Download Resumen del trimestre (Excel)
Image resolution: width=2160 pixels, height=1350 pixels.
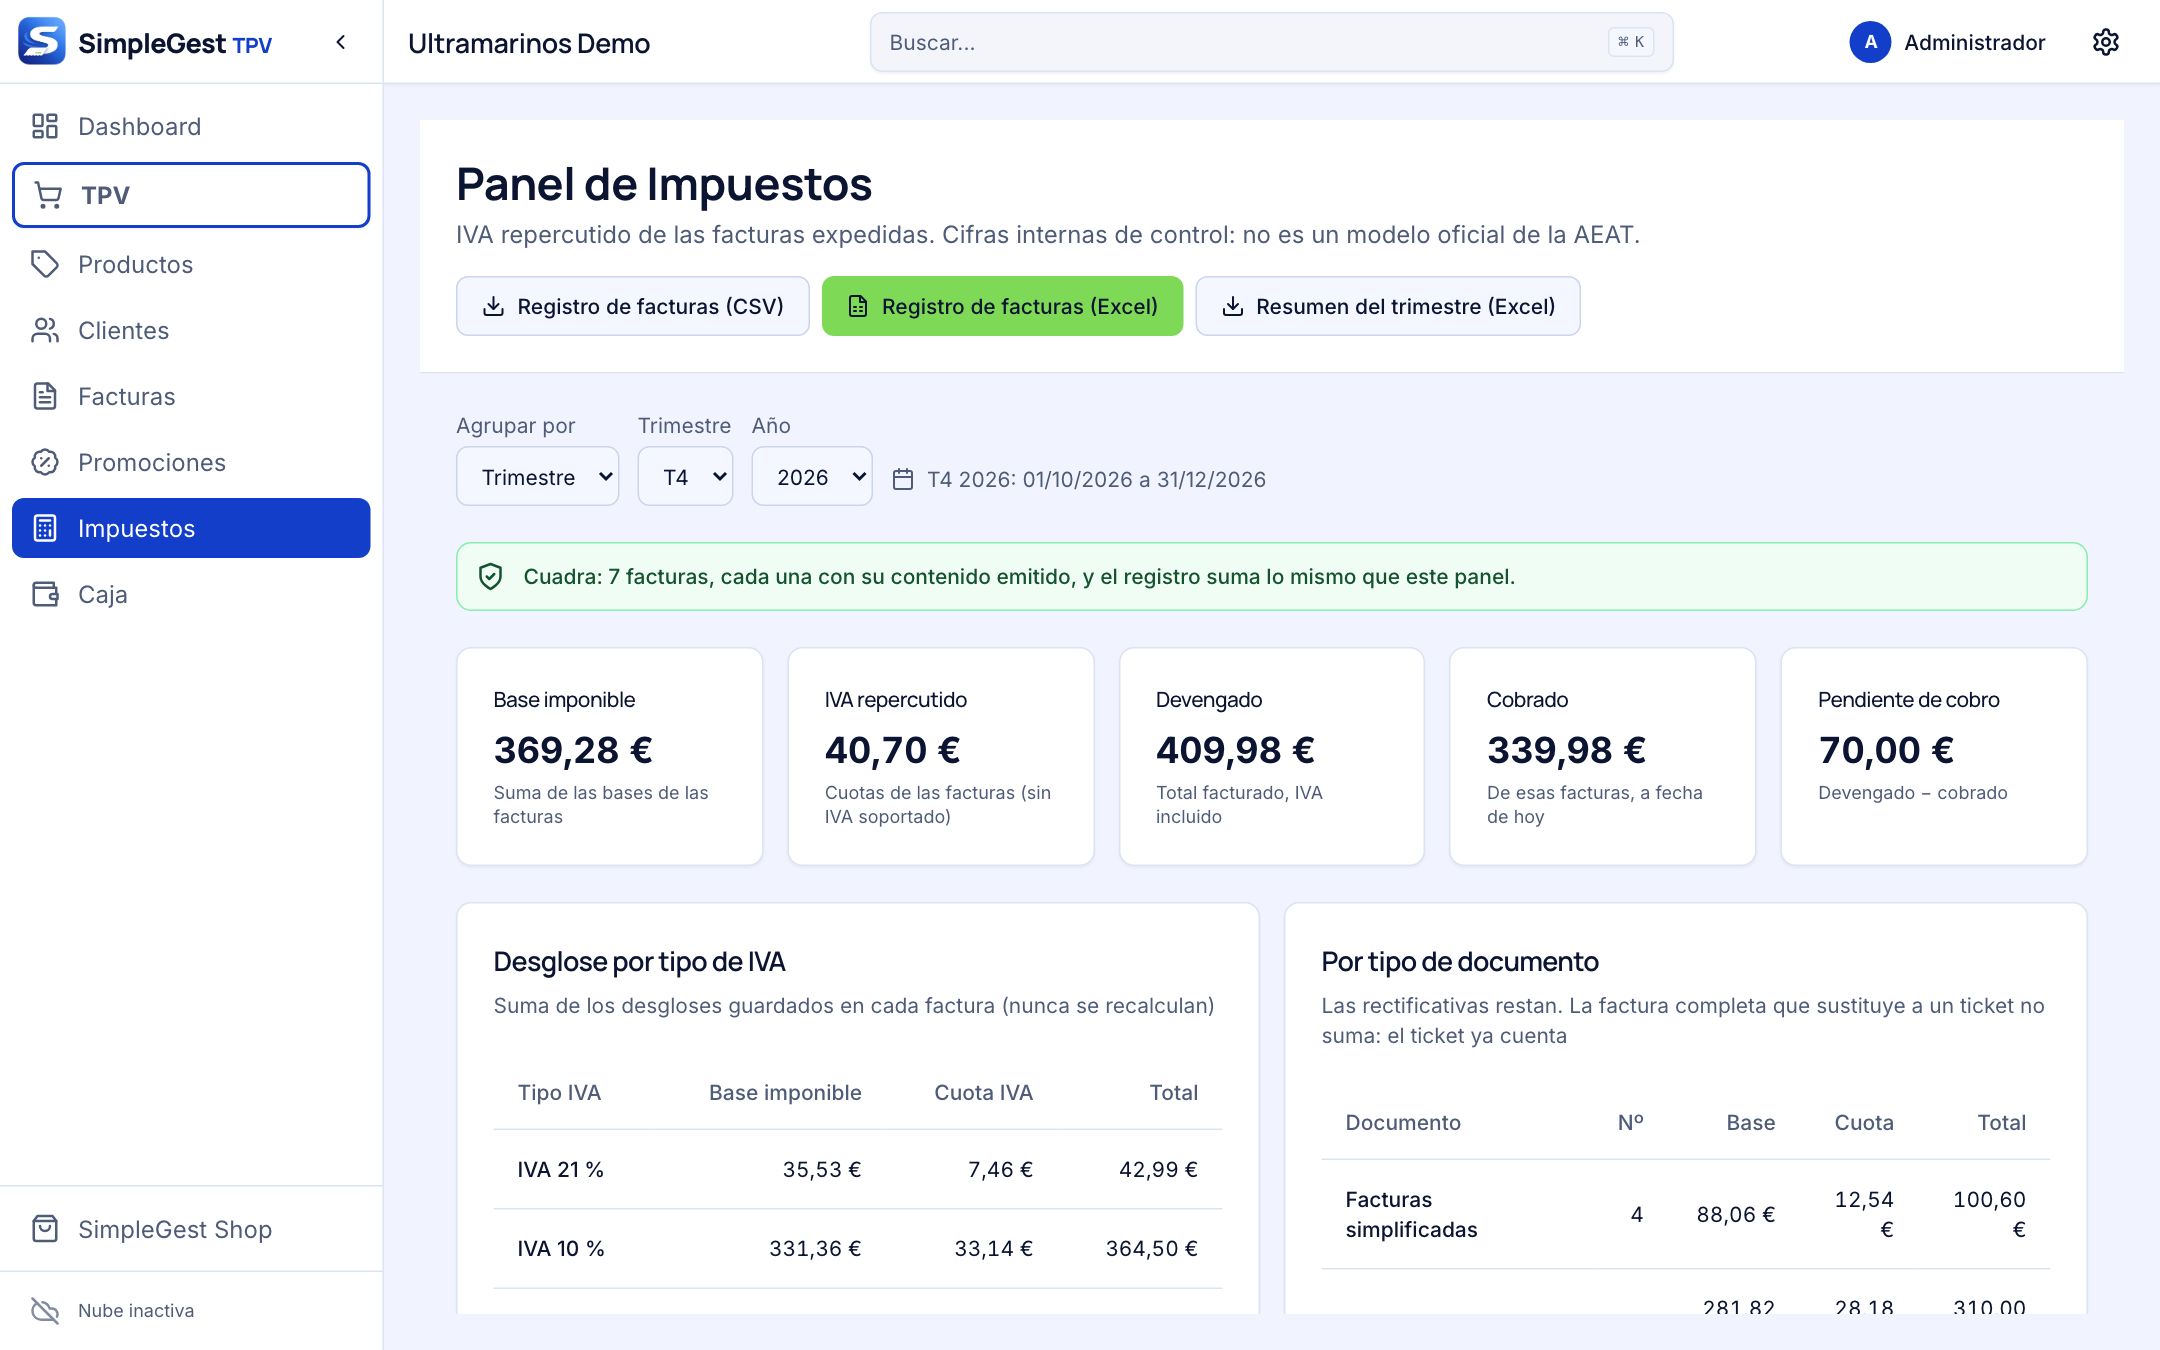coord(1388,306)
